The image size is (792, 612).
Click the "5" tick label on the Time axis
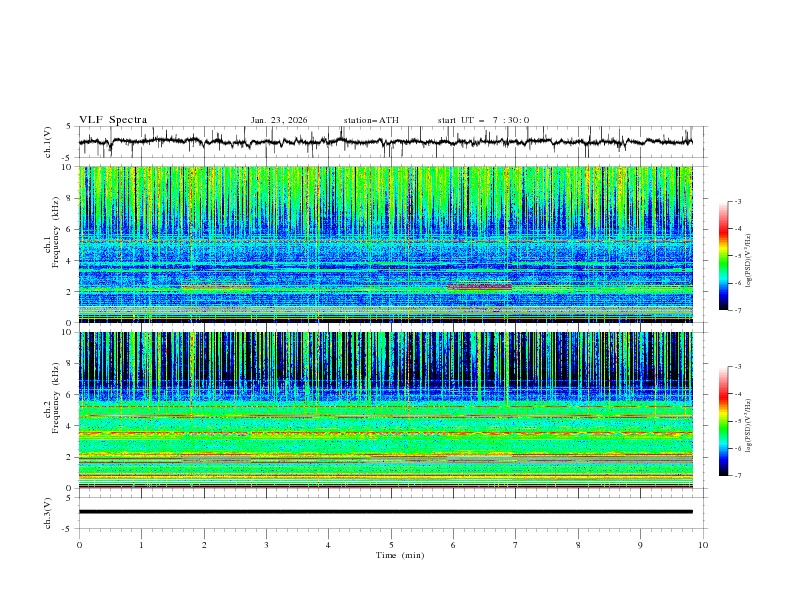[x=391, y=545]
